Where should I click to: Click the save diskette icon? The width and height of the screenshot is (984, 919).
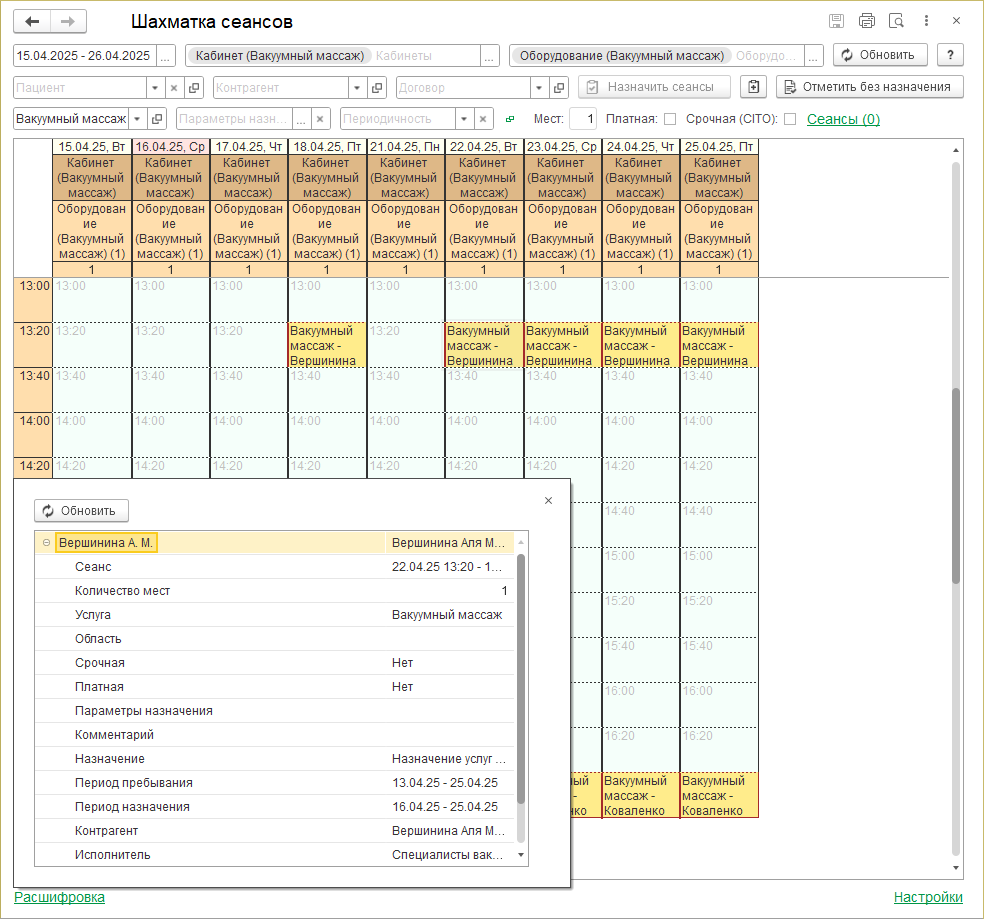pyautogui.click(x=837, y=21)
